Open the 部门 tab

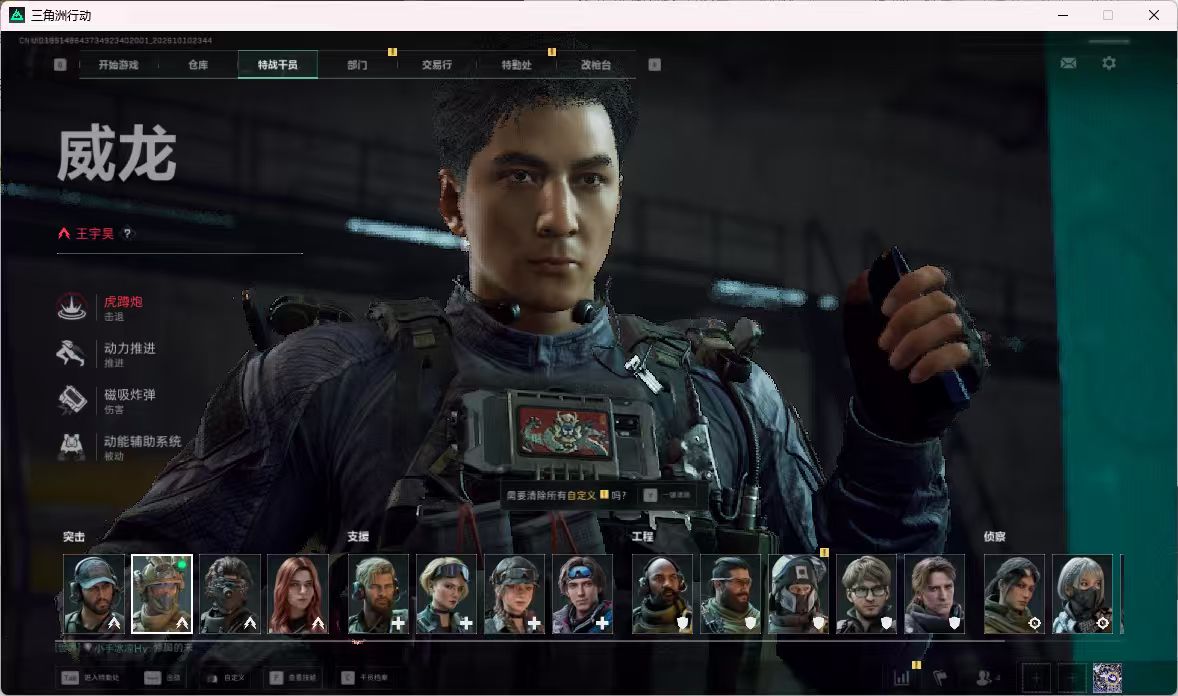click(x=358, y=65)
